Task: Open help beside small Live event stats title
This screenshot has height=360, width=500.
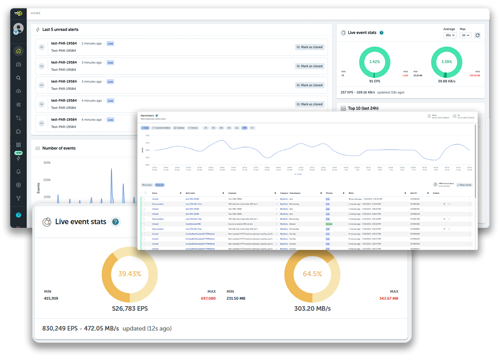Action: point(382,33)
